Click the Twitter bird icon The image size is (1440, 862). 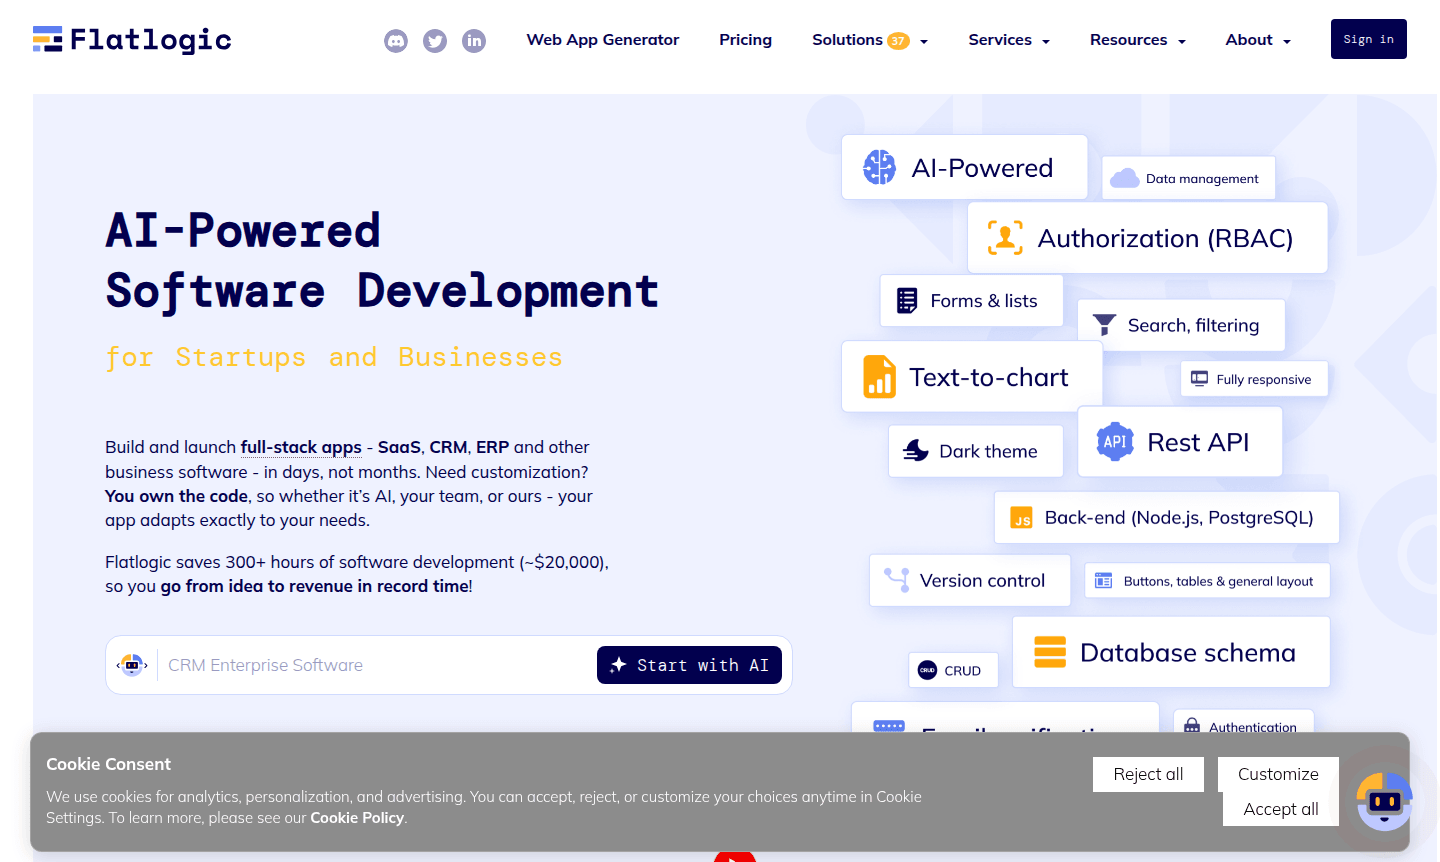point(435,41)
